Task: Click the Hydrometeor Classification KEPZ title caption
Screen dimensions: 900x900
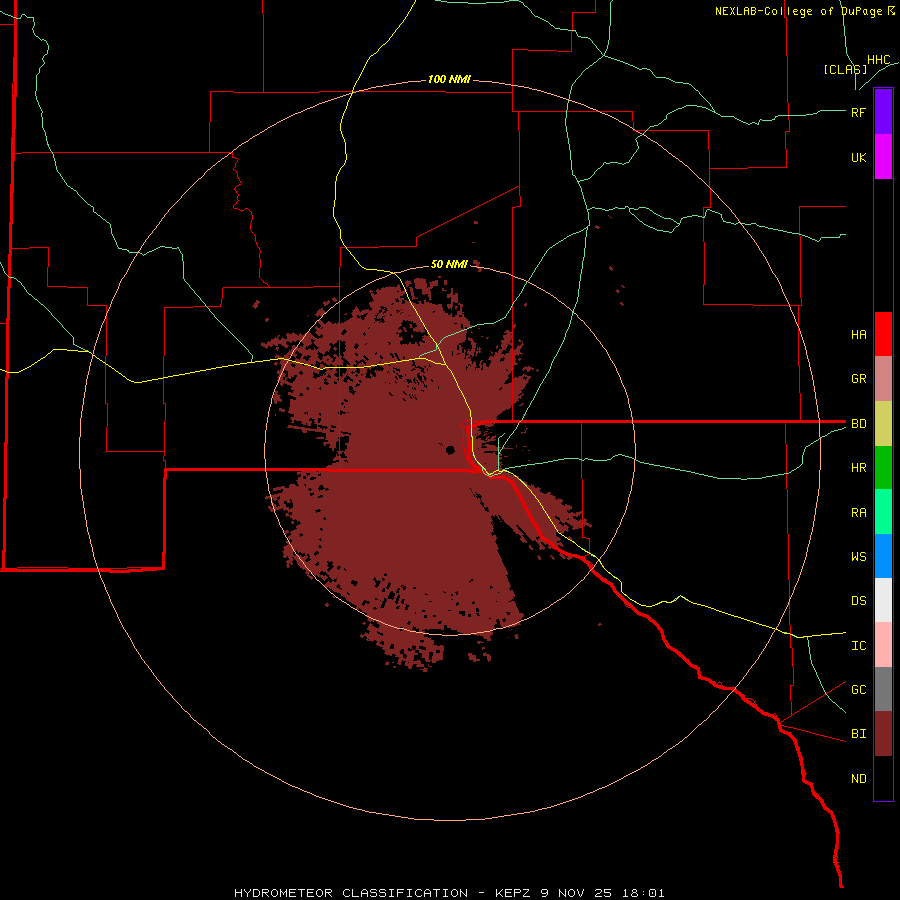Action: coord(449,893)
